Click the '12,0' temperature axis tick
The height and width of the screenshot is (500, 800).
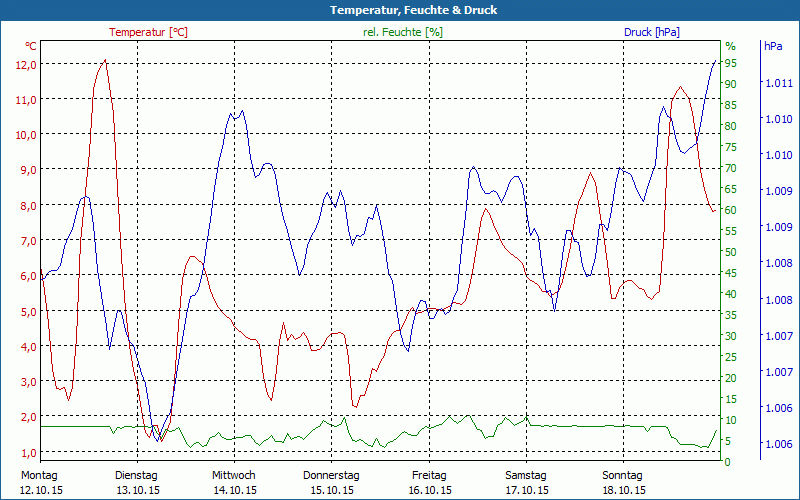(x=26, y=64)
